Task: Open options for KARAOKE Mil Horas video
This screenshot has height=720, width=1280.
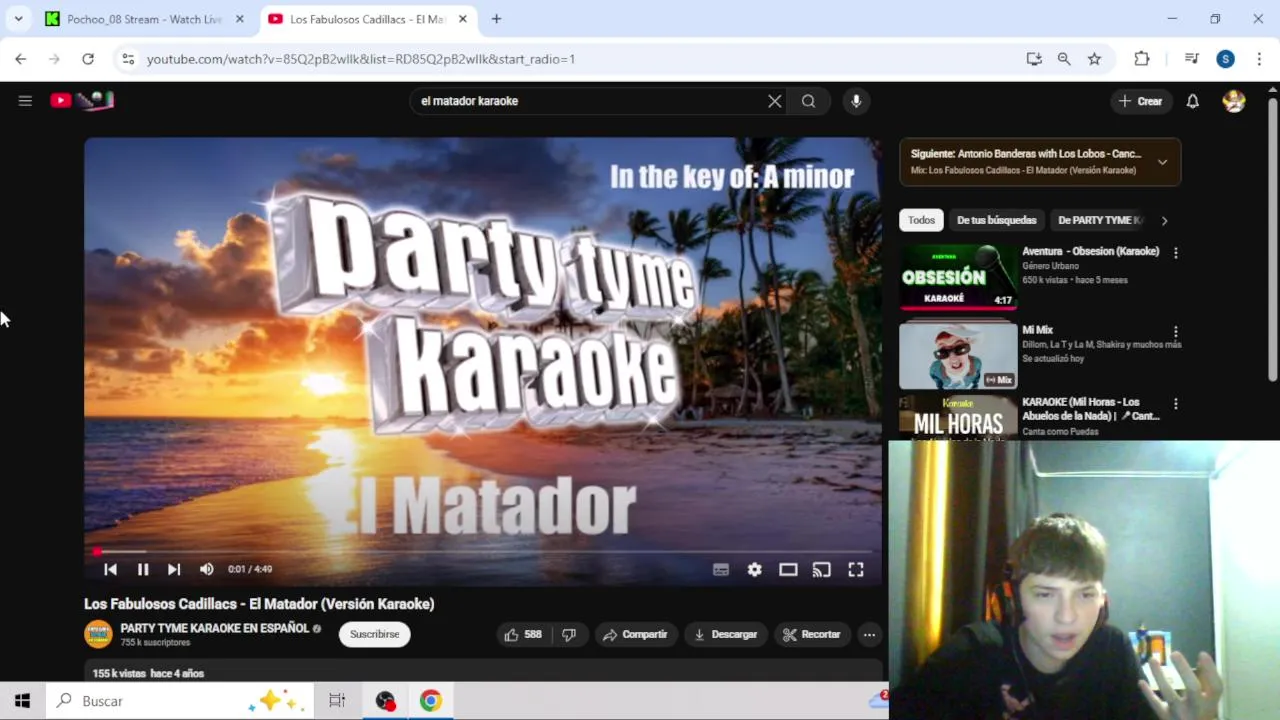Action: click(1176, 404)
